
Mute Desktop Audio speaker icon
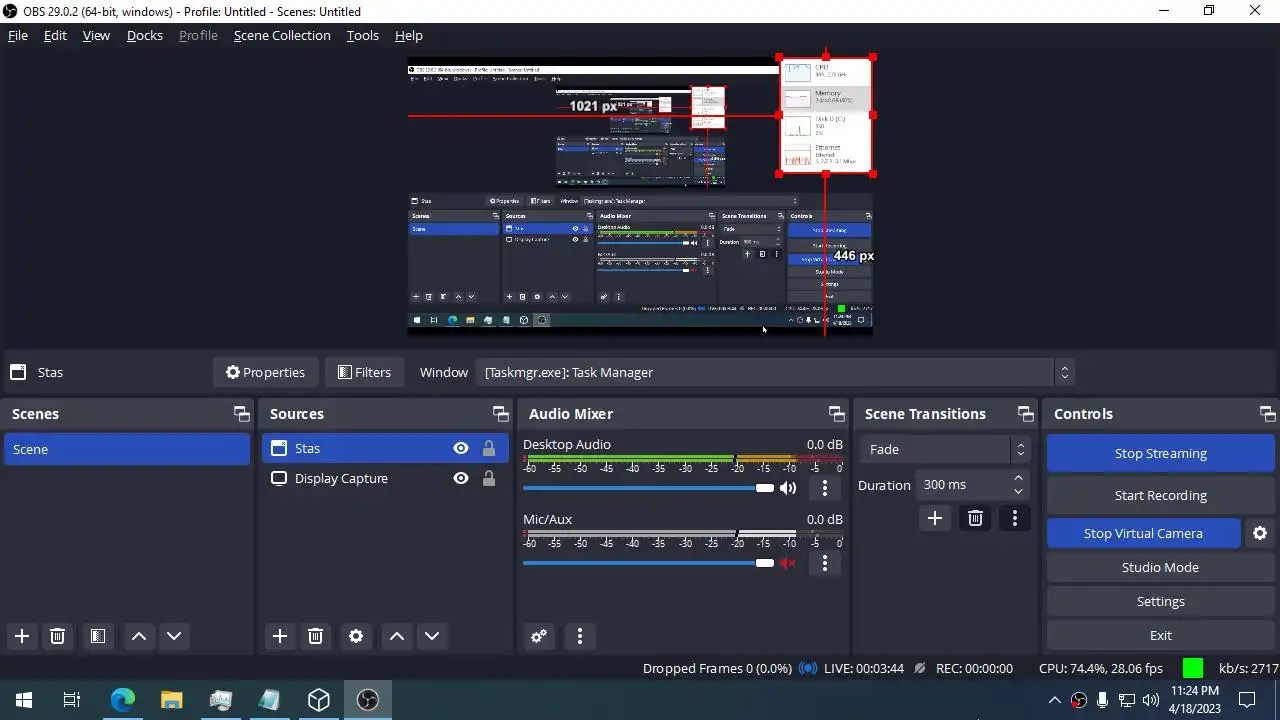[x=788, y=488]
